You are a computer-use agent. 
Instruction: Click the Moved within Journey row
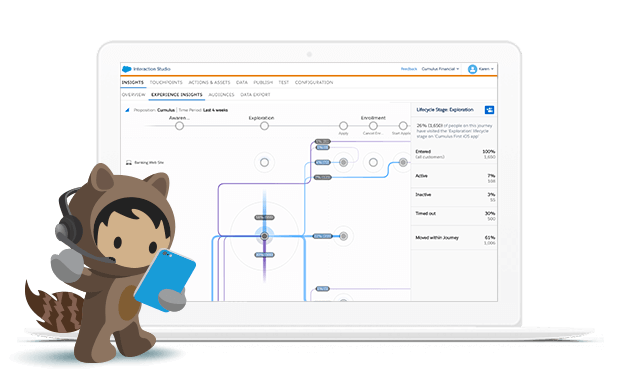pos(454,238)
